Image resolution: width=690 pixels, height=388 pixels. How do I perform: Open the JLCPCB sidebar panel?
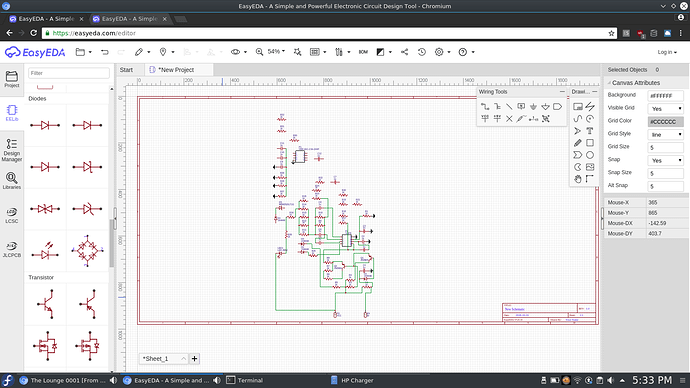(x=12, y=249)
